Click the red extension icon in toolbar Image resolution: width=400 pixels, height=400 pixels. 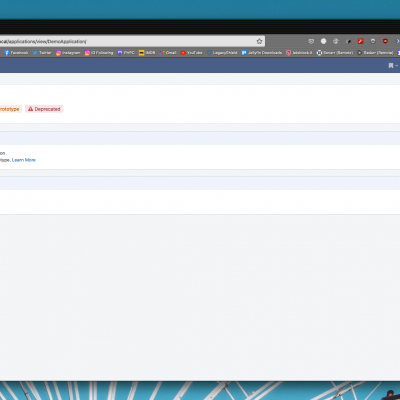(360, 41)
